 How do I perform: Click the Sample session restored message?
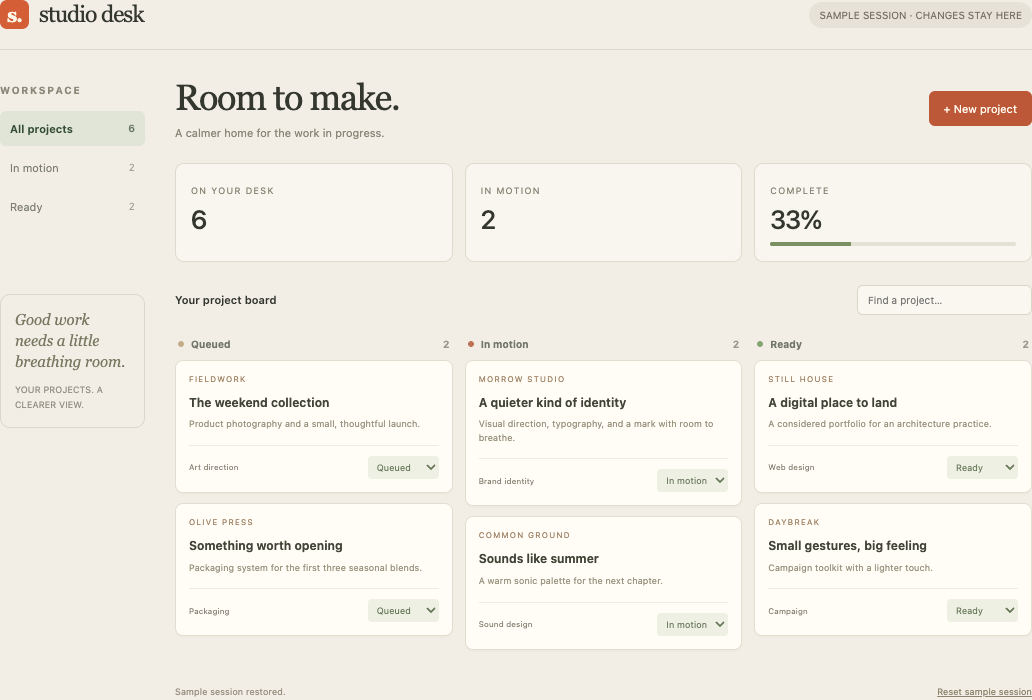click(x=230, y=692)
